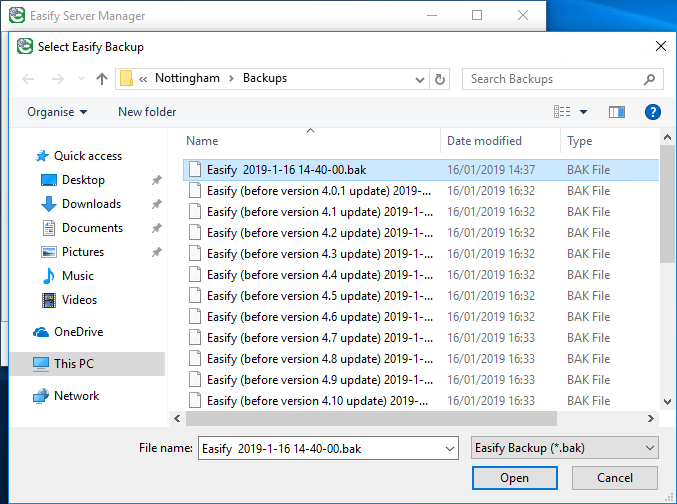
Task: Select the OneDrive cloud icon
Action: click(x=41, y=332)
